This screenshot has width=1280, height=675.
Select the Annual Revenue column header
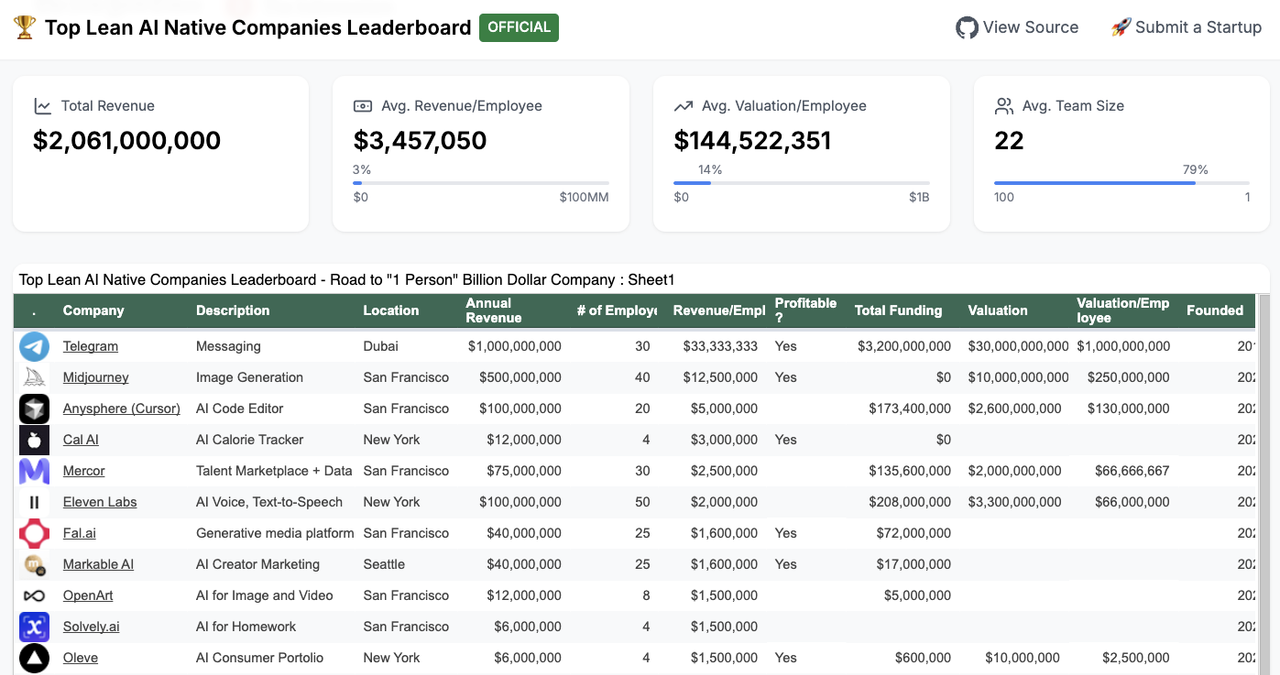(x=494, y=310)
